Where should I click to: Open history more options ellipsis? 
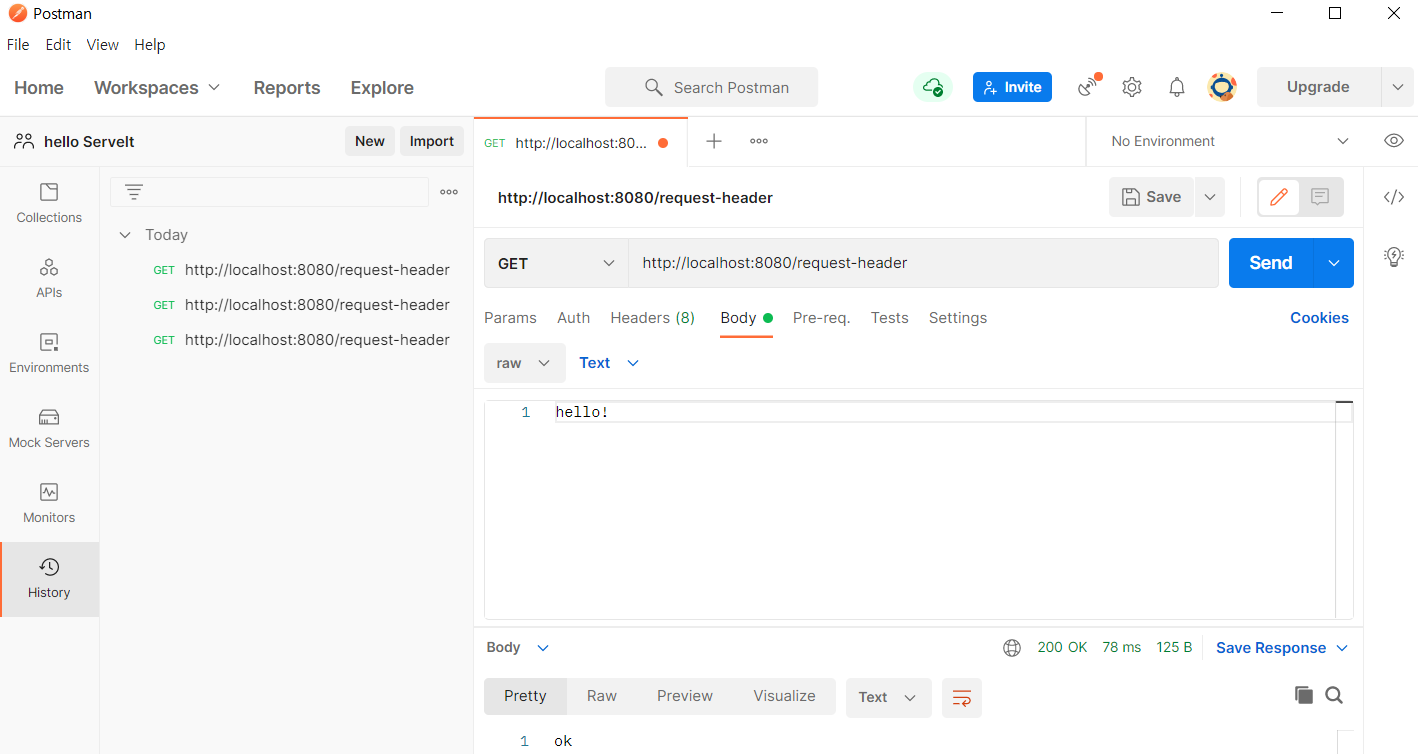[449, 192]
